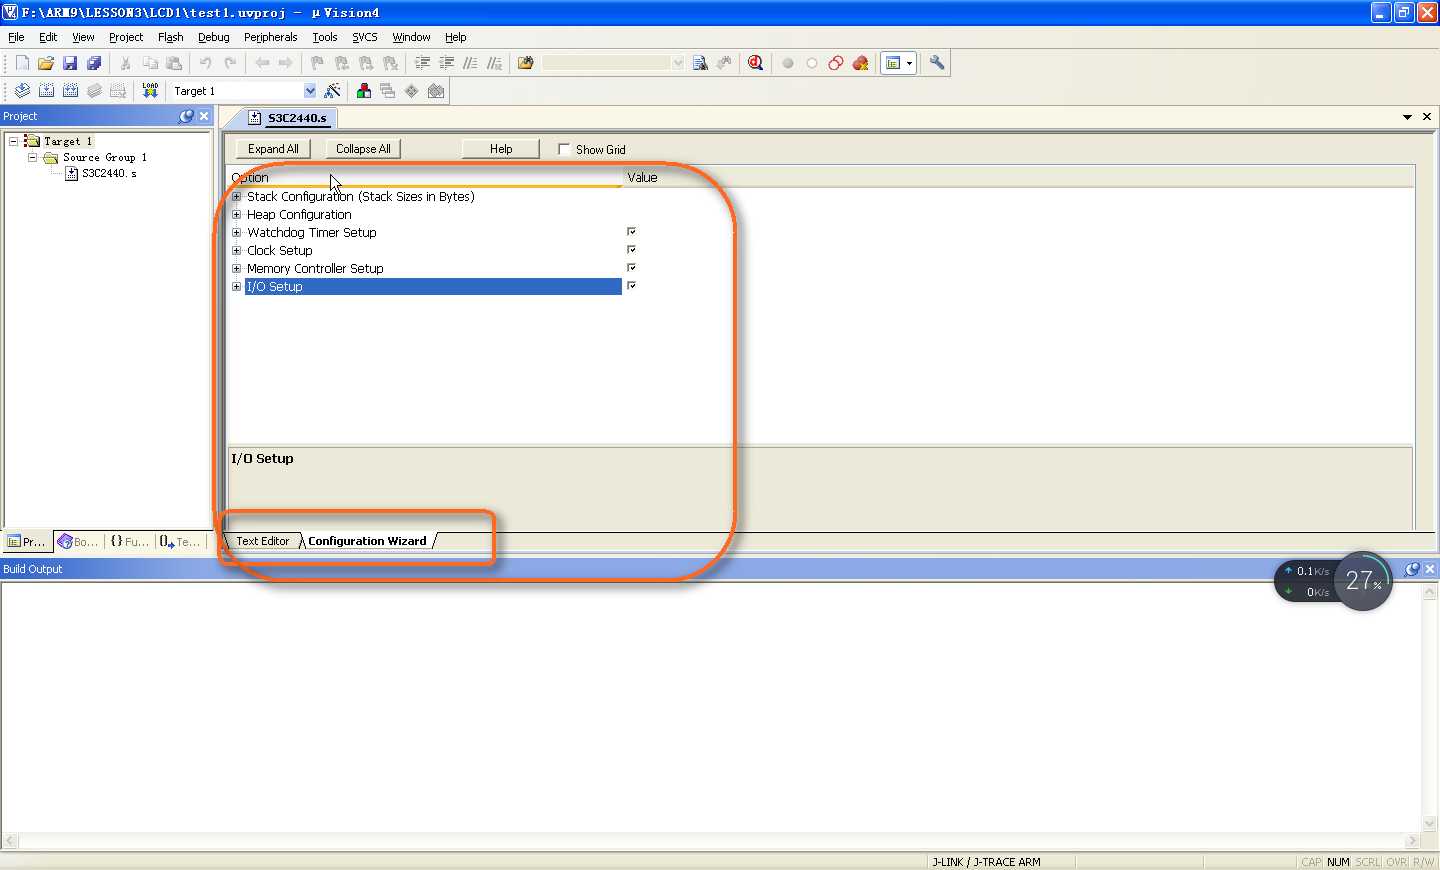Screen dimensions: 1440x870
Task: Click the Expand All button
Action: 273,149
